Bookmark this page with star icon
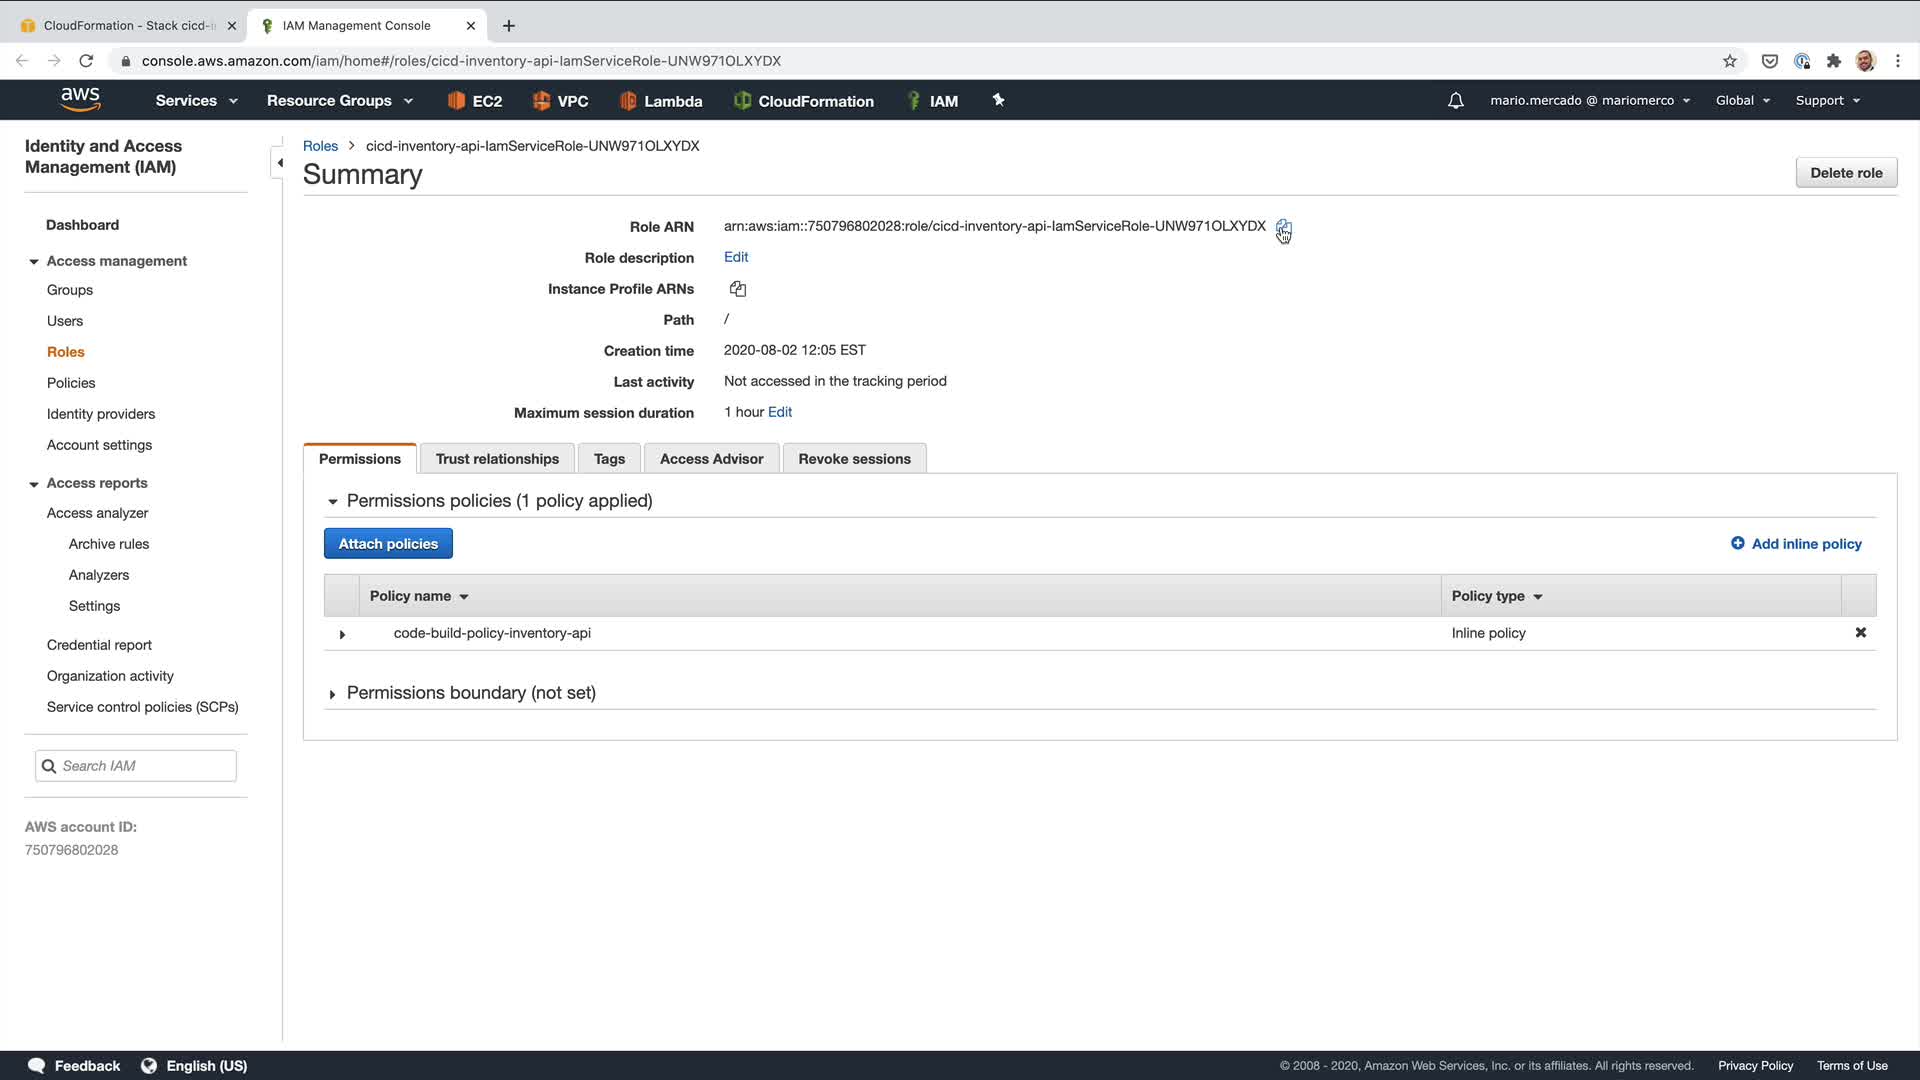The height and width of the screenshot is (1080, 1920). point(1730,61)
